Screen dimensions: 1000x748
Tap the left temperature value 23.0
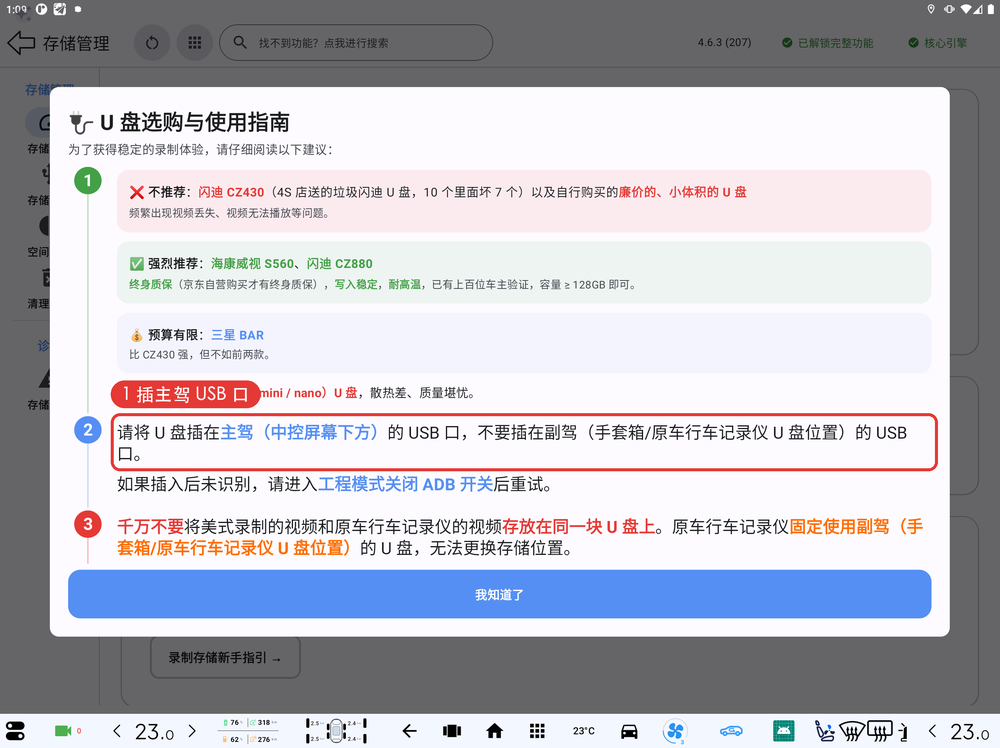(154, 731)
